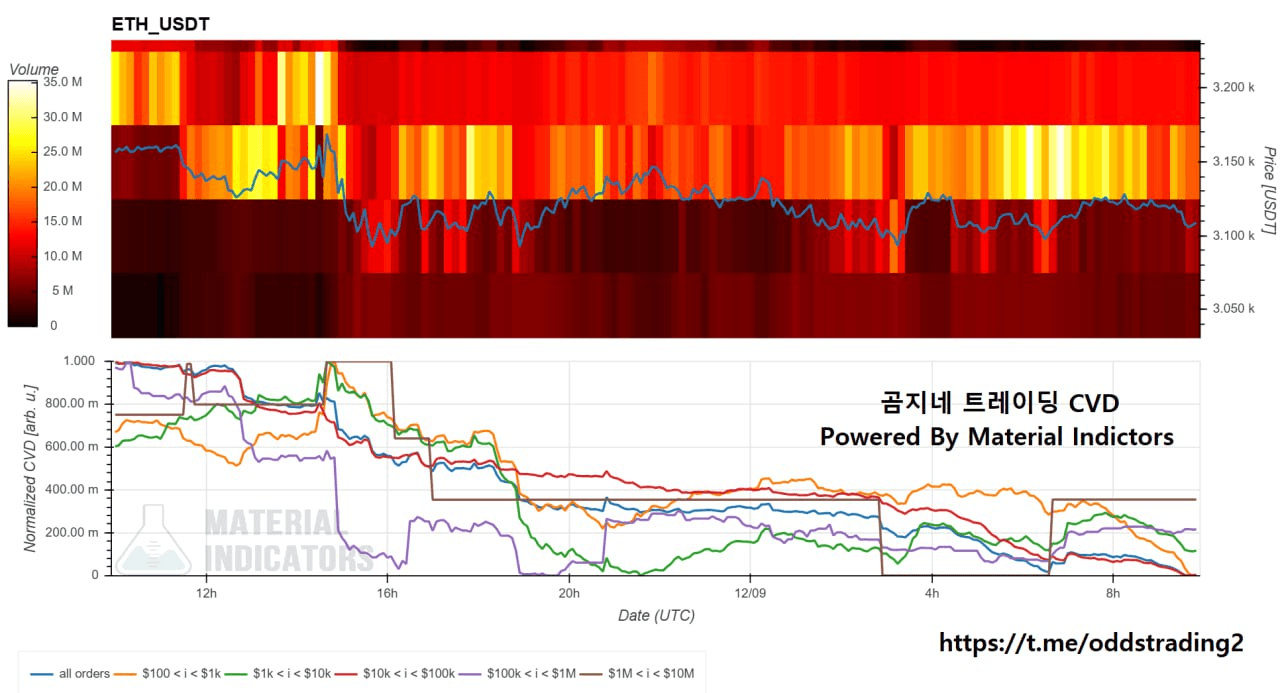The width and height of the screenshot is (1280, 693).
Task: Click the 'Powered By Material Indictors' text
Action: coord(996,437)
